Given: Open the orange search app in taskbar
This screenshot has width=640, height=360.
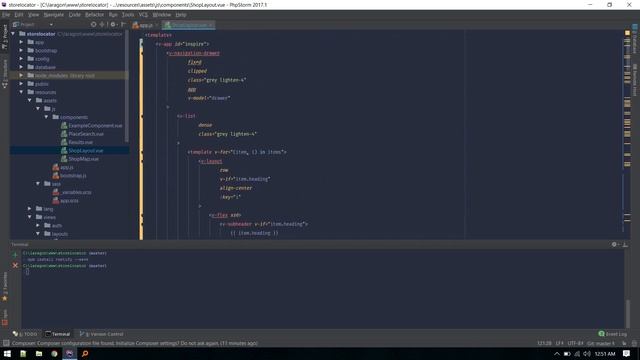Looking at the screenshot, I should click(85, 353).
